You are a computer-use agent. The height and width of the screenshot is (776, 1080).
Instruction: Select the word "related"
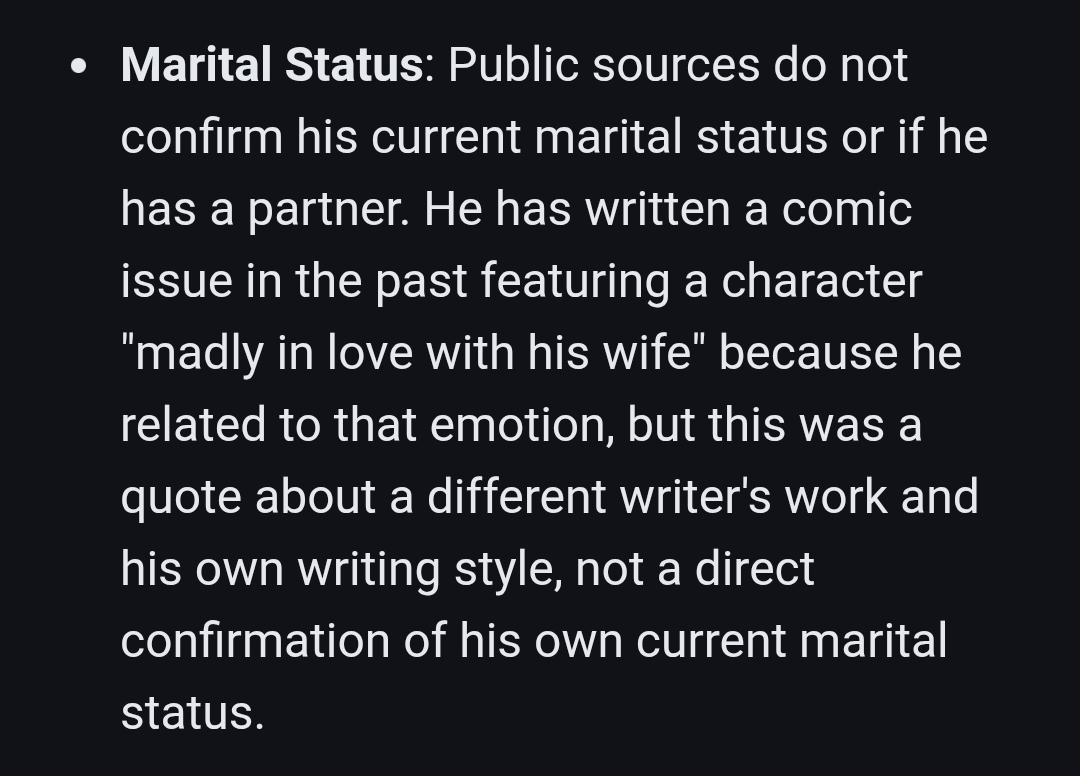coord(193,426)
